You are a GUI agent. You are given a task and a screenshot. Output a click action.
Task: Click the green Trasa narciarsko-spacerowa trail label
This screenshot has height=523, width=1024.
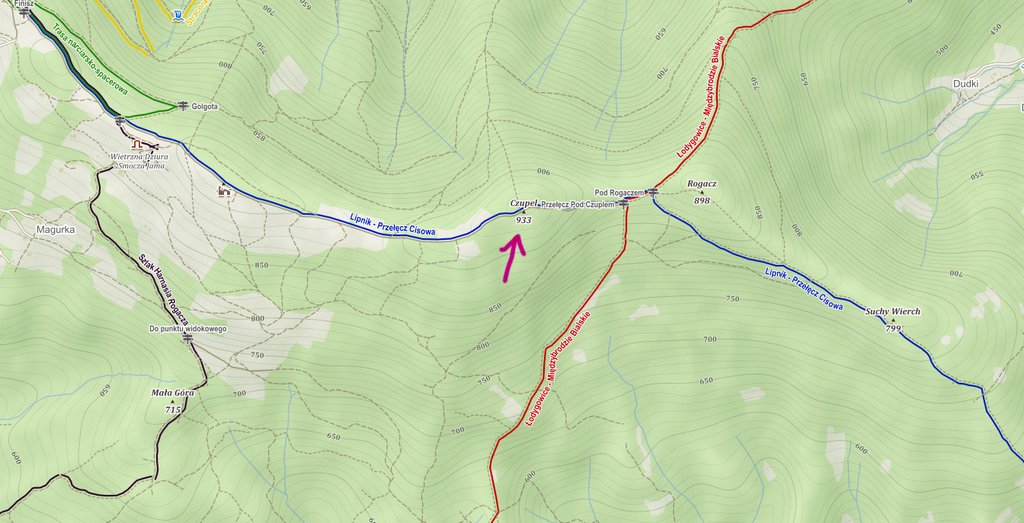(x=90, y=60)
